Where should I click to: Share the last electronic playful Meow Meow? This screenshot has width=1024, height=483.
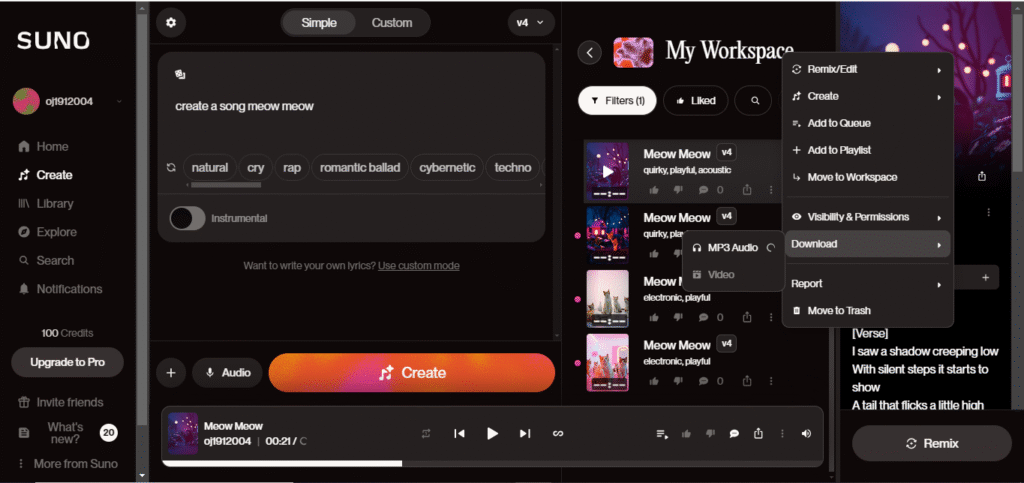tap(746, 381)
